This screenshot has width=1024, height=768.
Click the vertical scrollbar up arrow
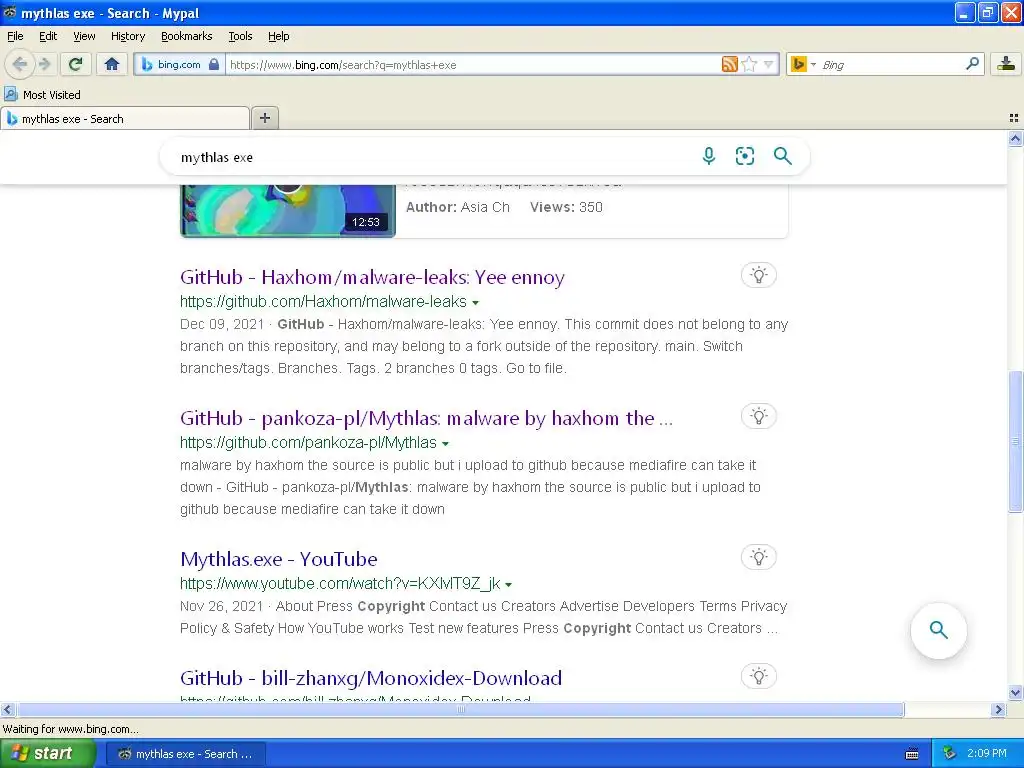pos(1016,138)
